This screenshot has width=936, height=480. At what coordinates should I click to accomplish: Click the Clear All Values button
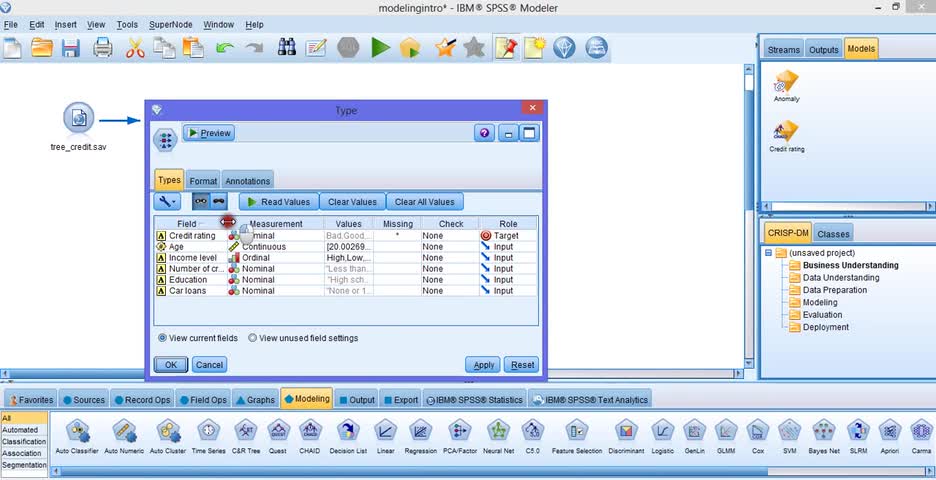(424, 202)
